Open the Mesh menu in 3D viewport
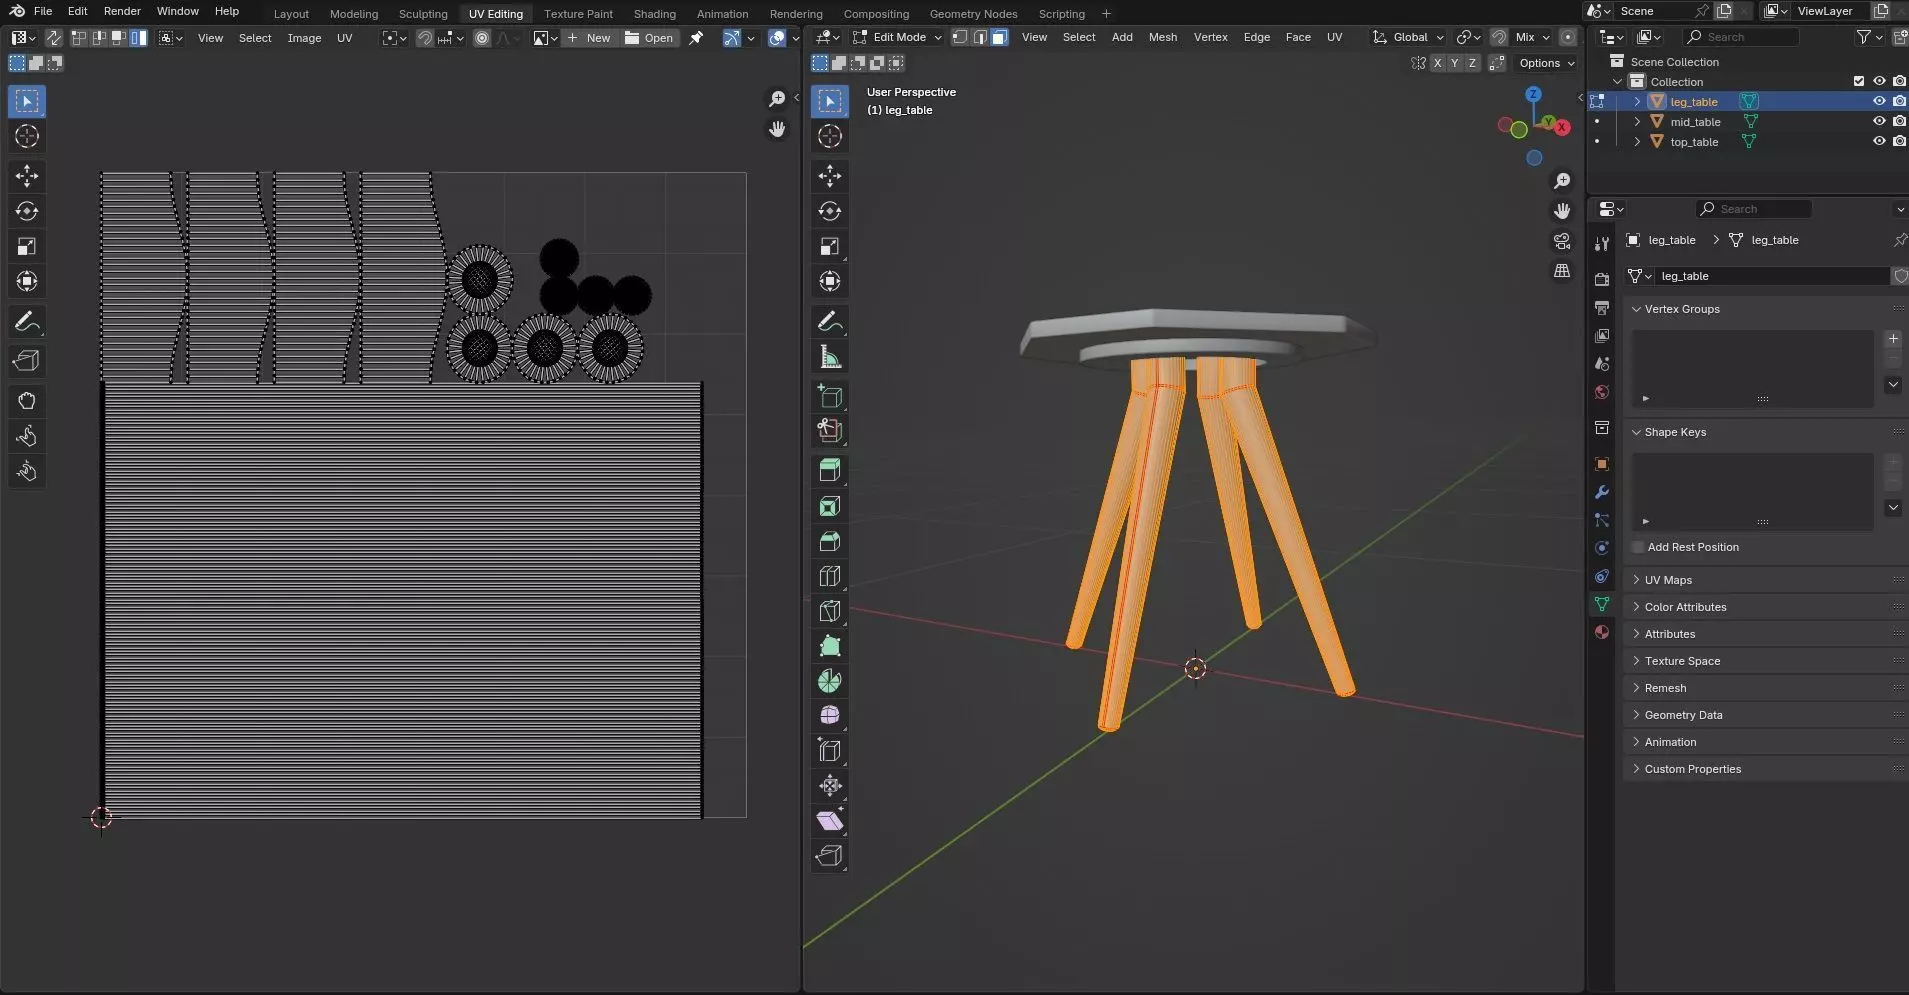Image resolution: width=1909 pixels, height=995 pixels. click(x=1162, y=37)
